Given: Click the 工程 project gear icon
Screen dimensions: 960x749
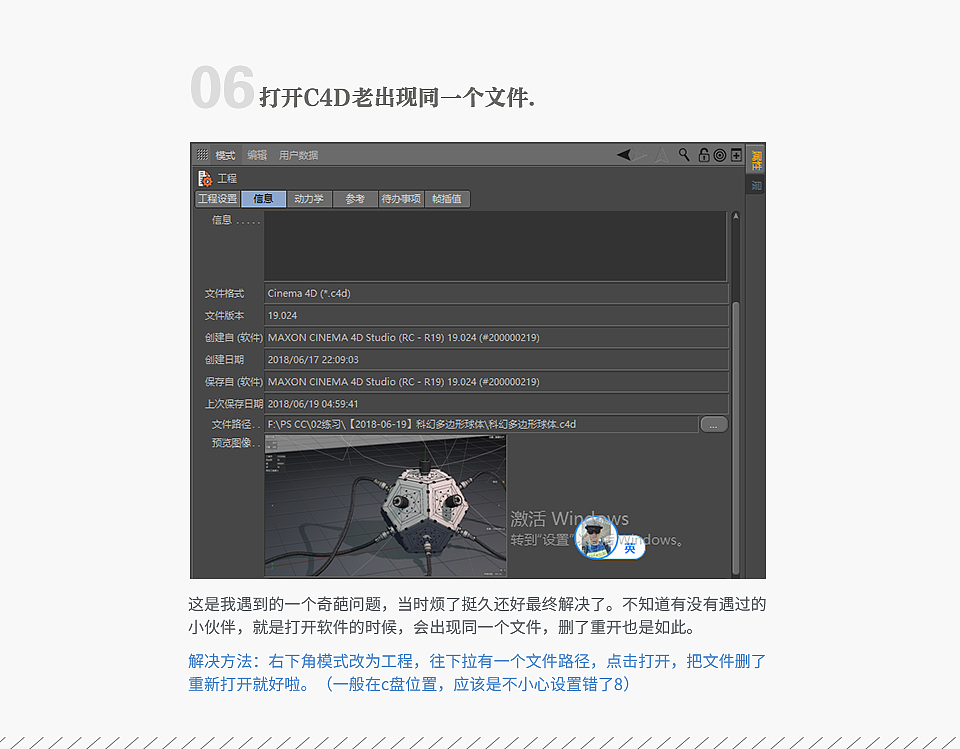Looking at the screenshot, I should (205, 178).
